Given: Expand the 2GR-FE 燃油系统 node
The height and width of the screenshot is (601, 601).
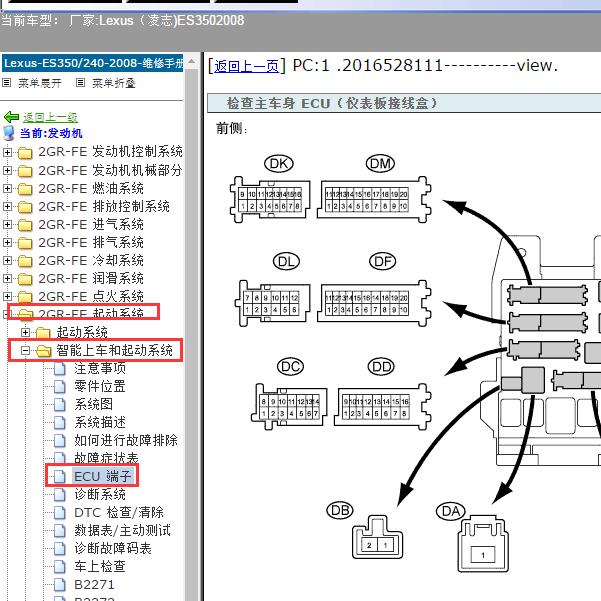Looking at the screenshot, I should [x=7, y=188].
